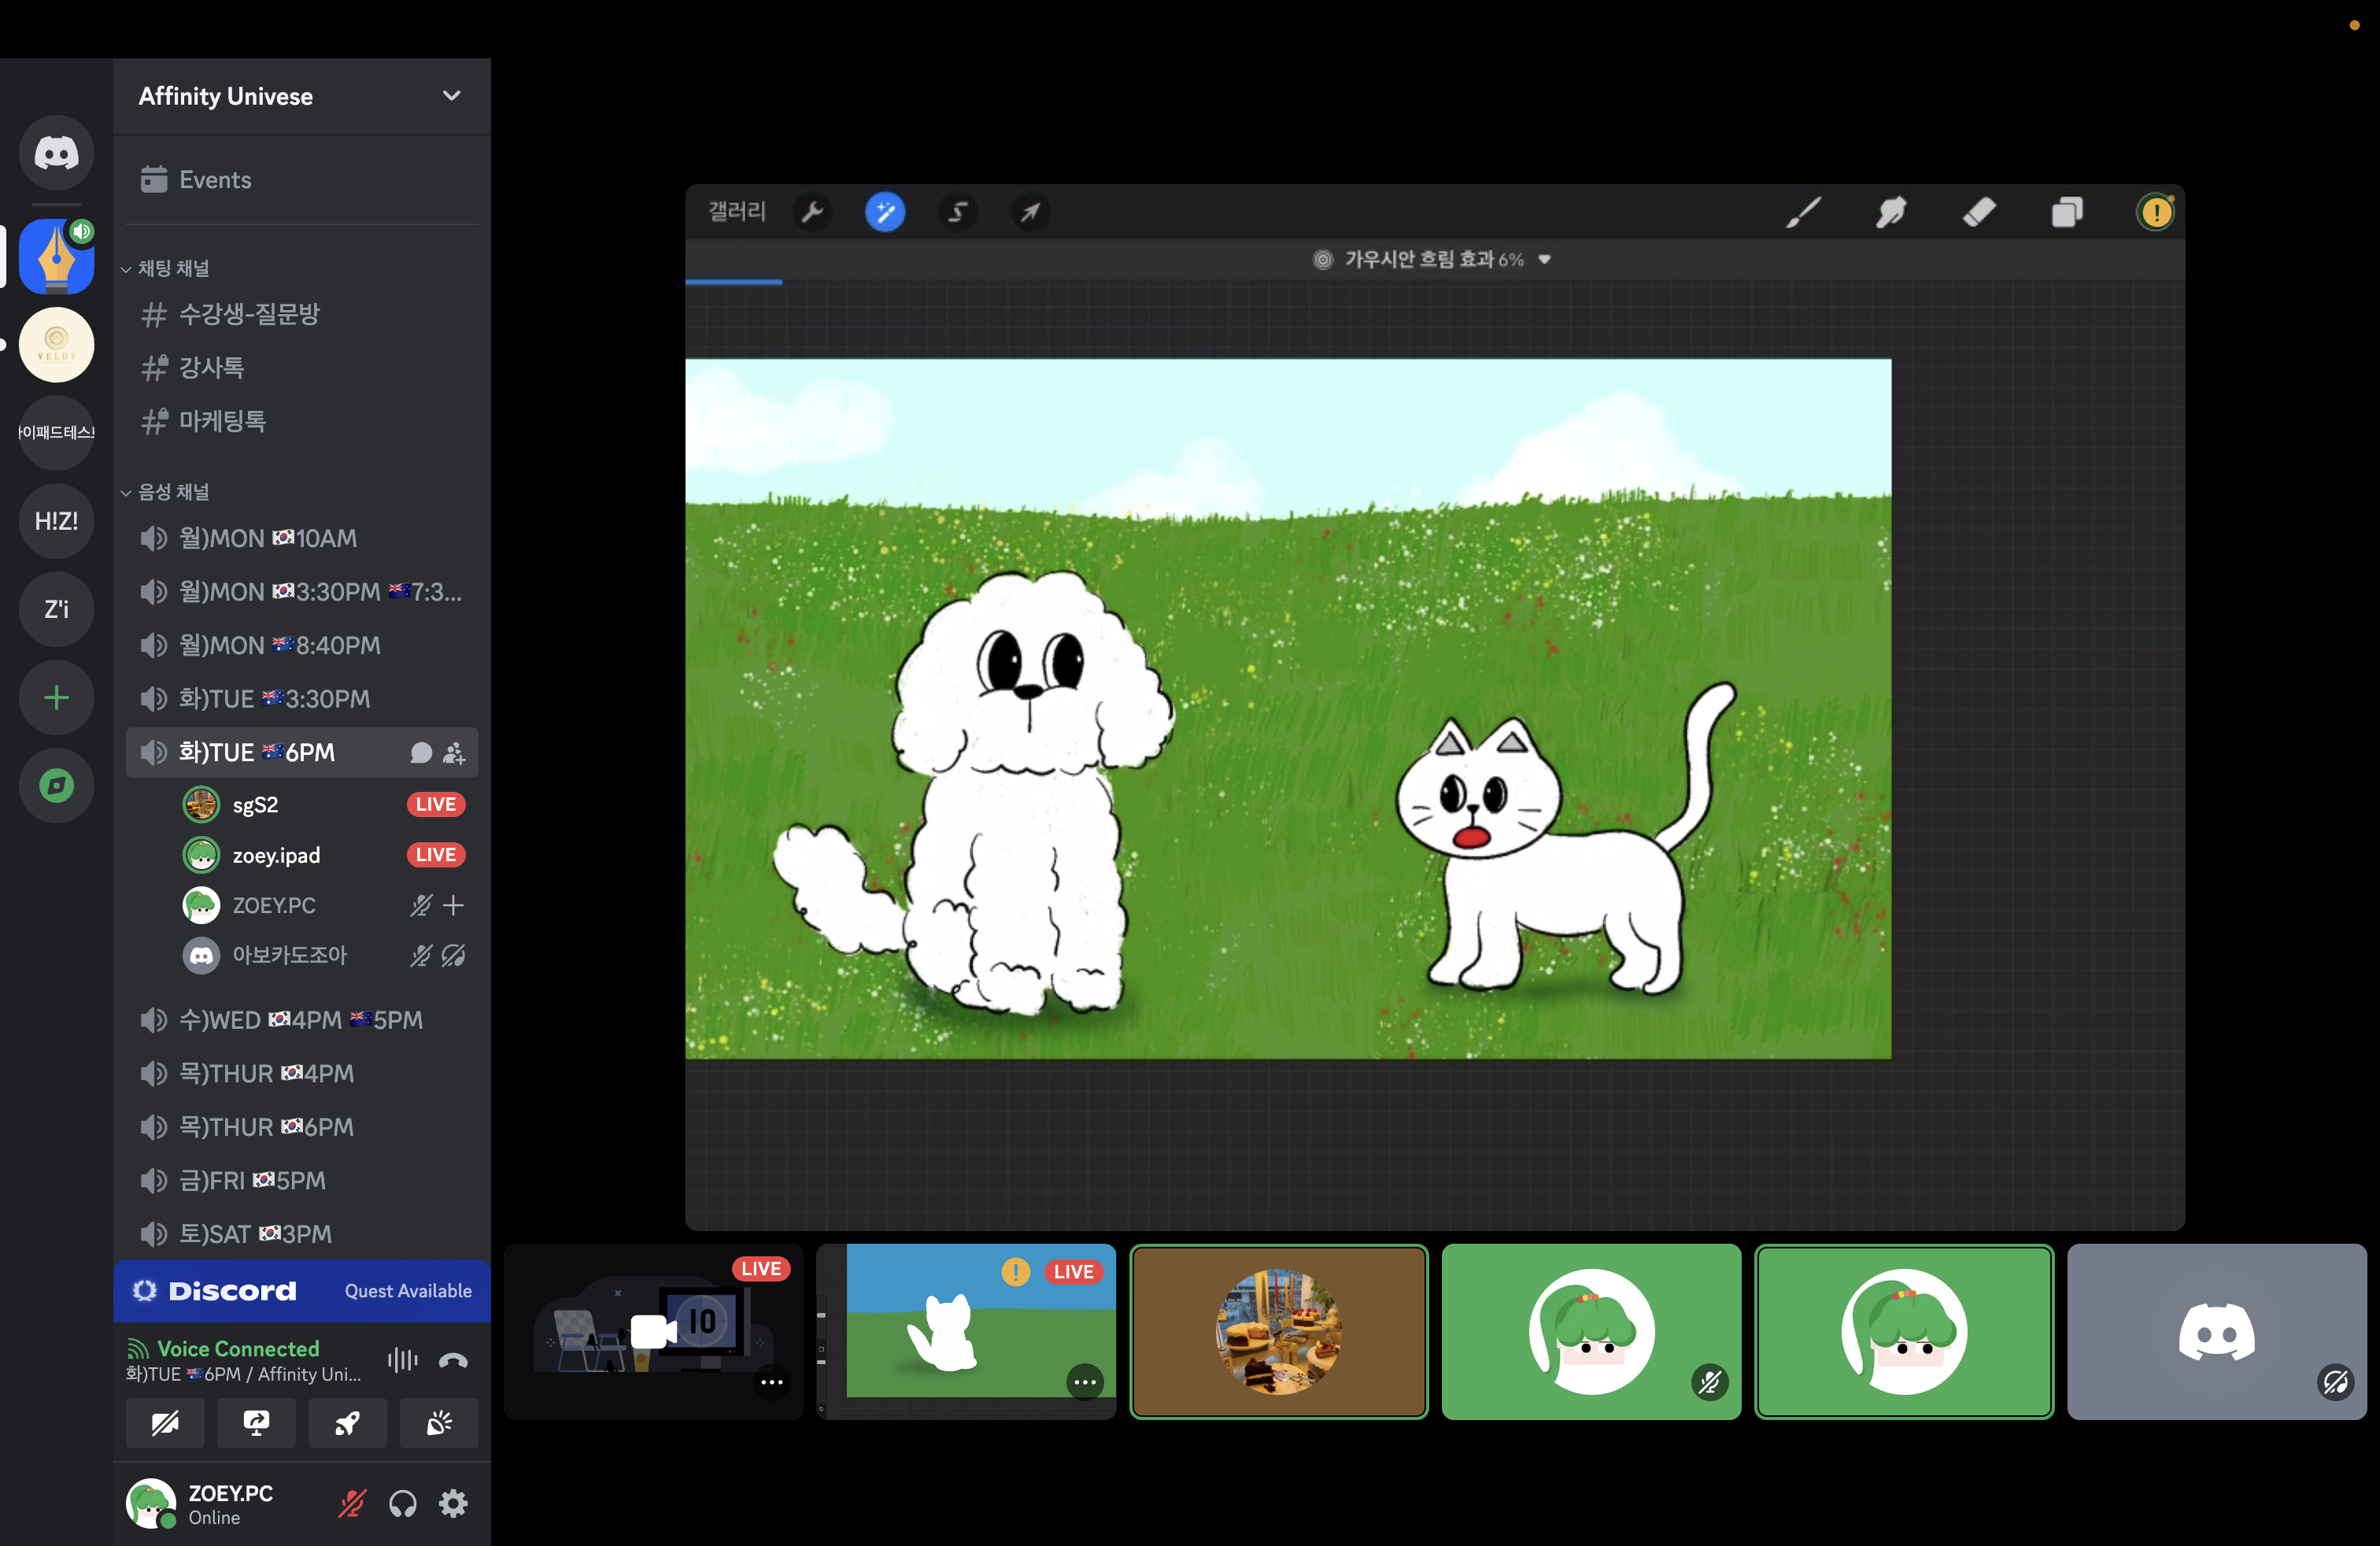The height and width of the screenshot is (1546, 2380).
Task: Open options on sgS2 stream tile
Action: (x=771, y=1382)
